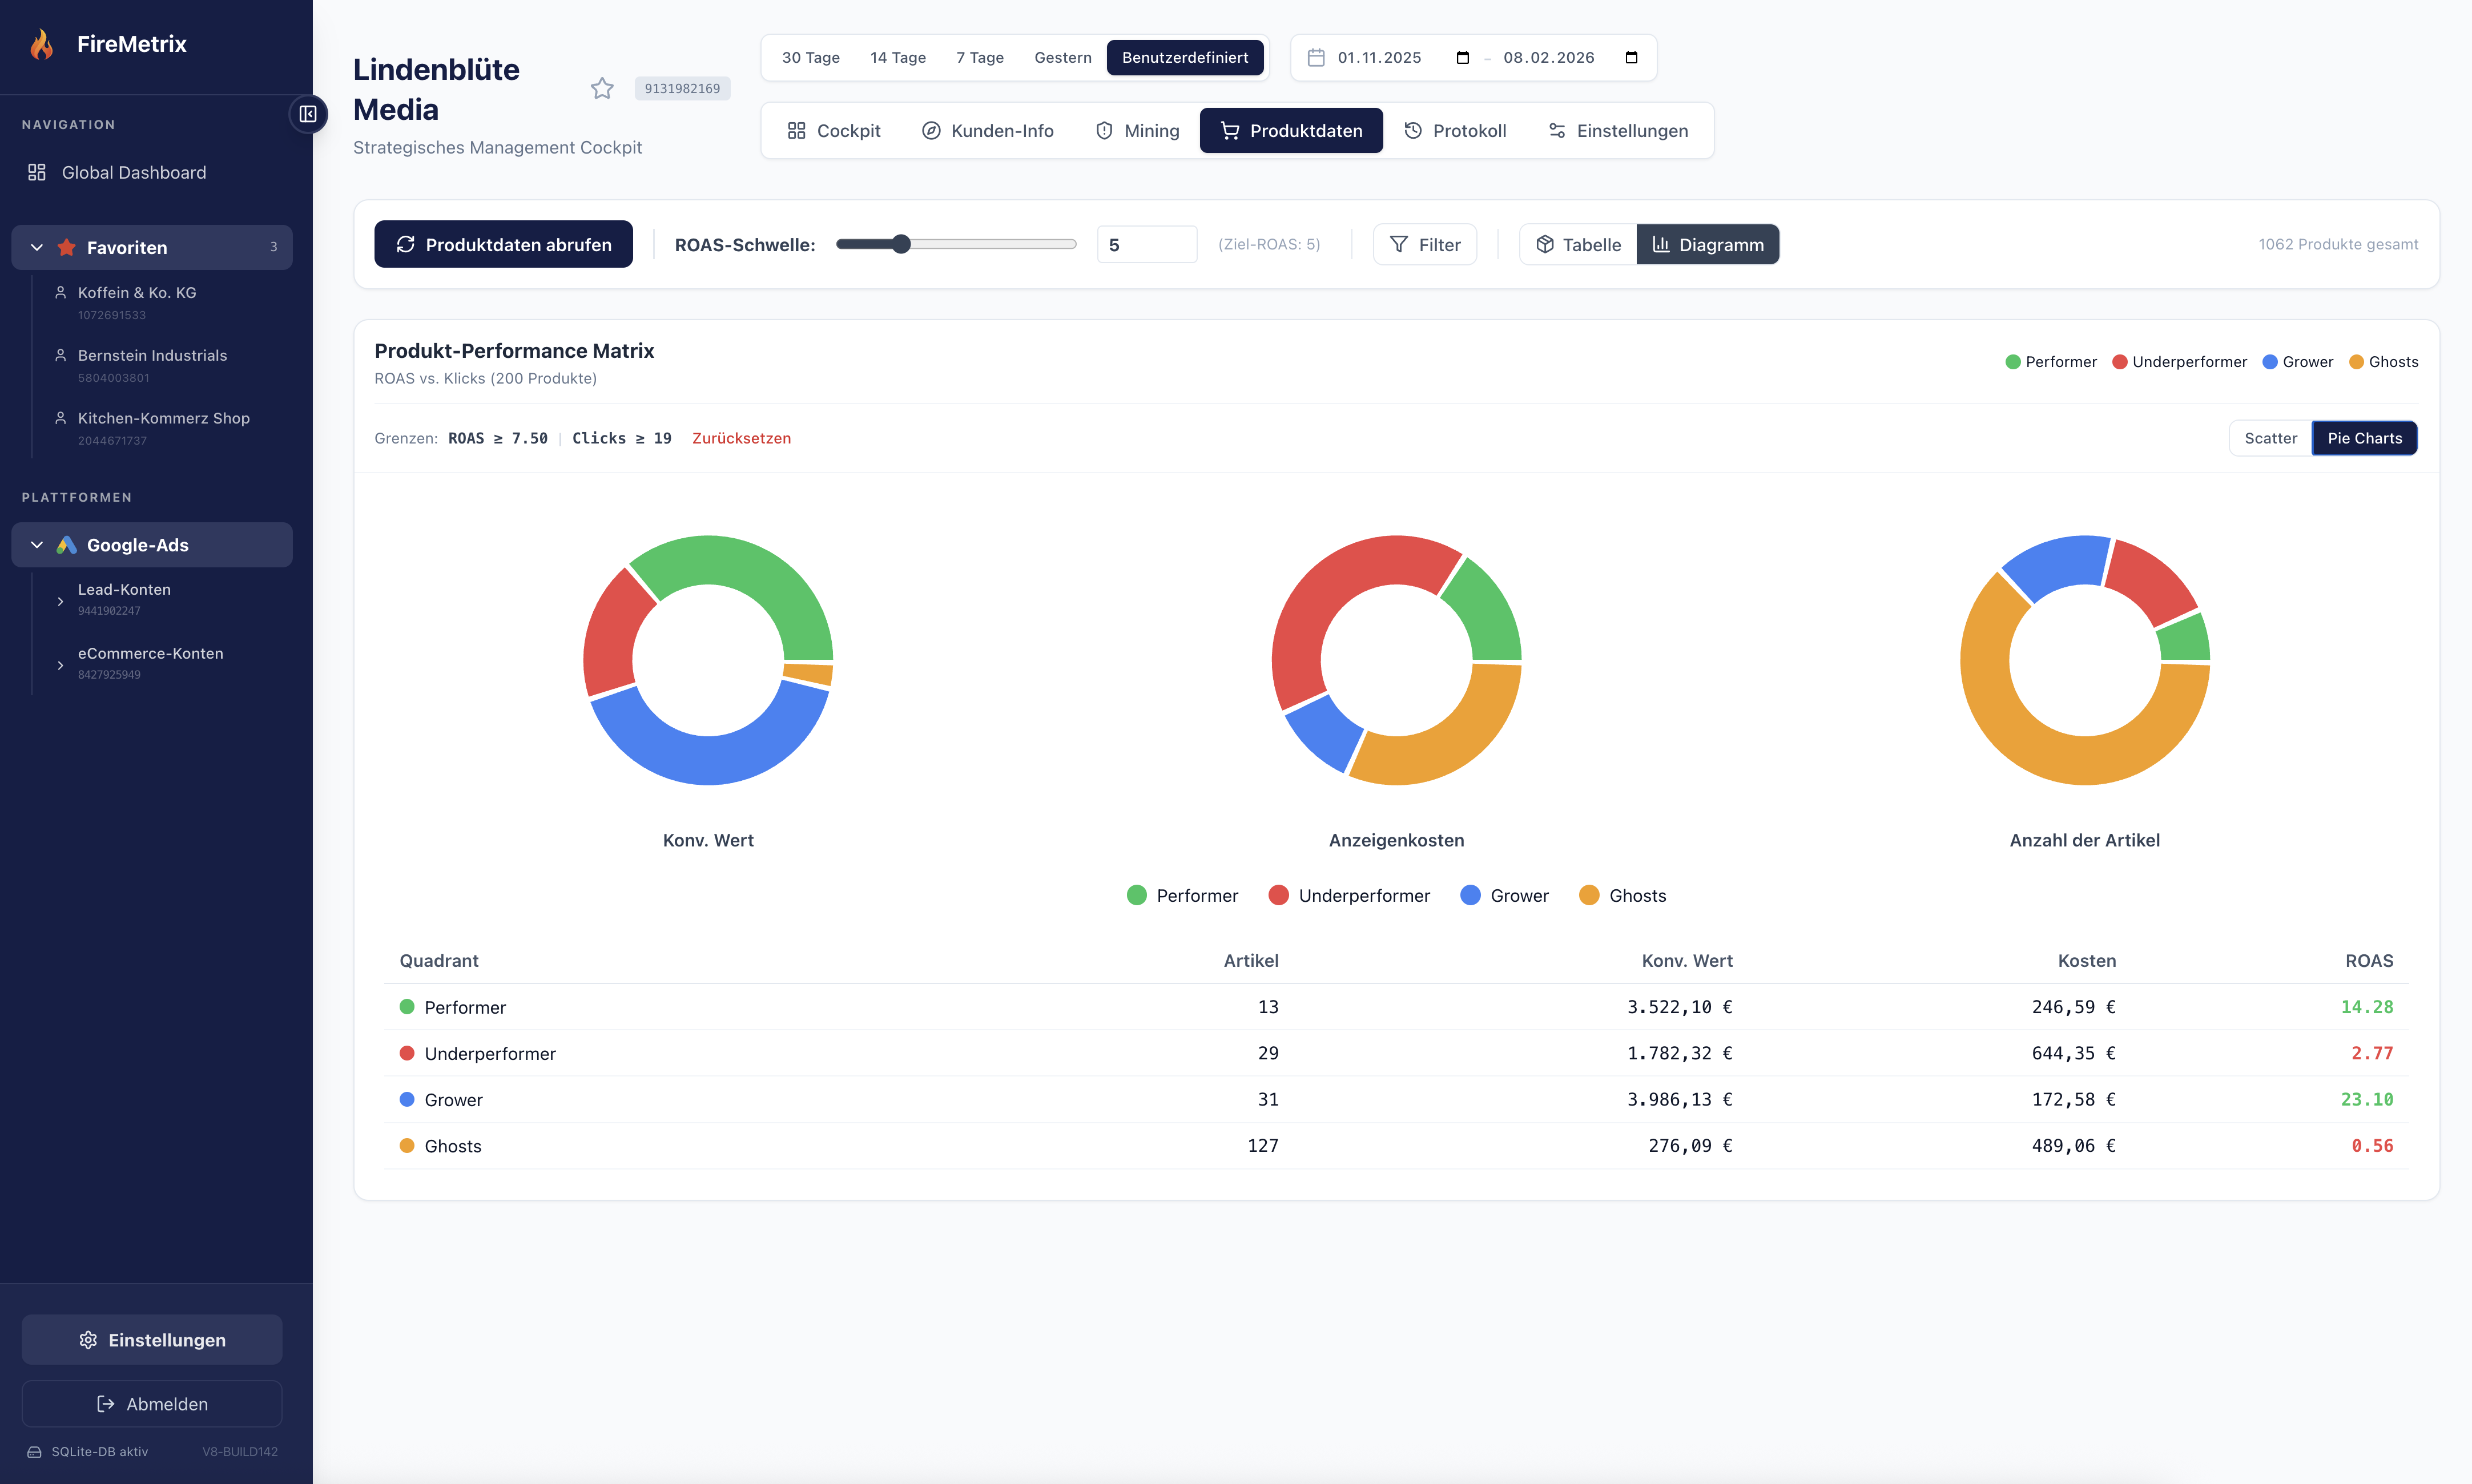Click the Produktdaten abrufen button

tap(503, 244)
